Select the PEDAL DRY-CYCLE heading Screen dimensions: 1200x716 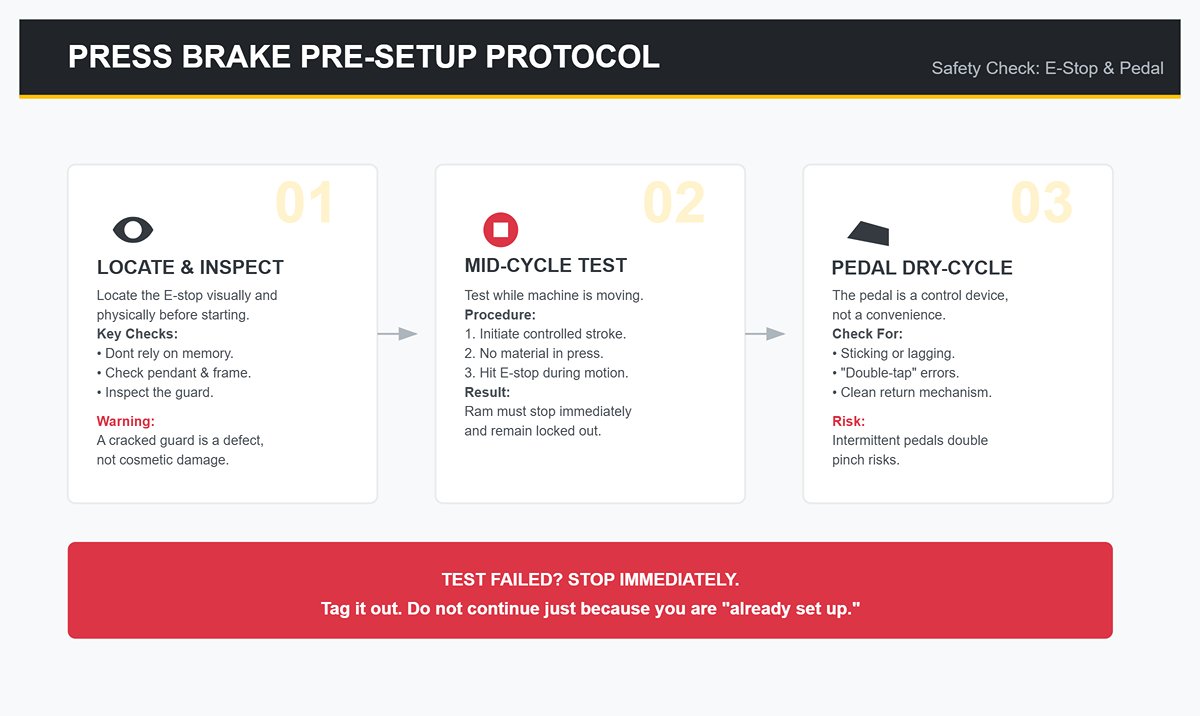922,268
